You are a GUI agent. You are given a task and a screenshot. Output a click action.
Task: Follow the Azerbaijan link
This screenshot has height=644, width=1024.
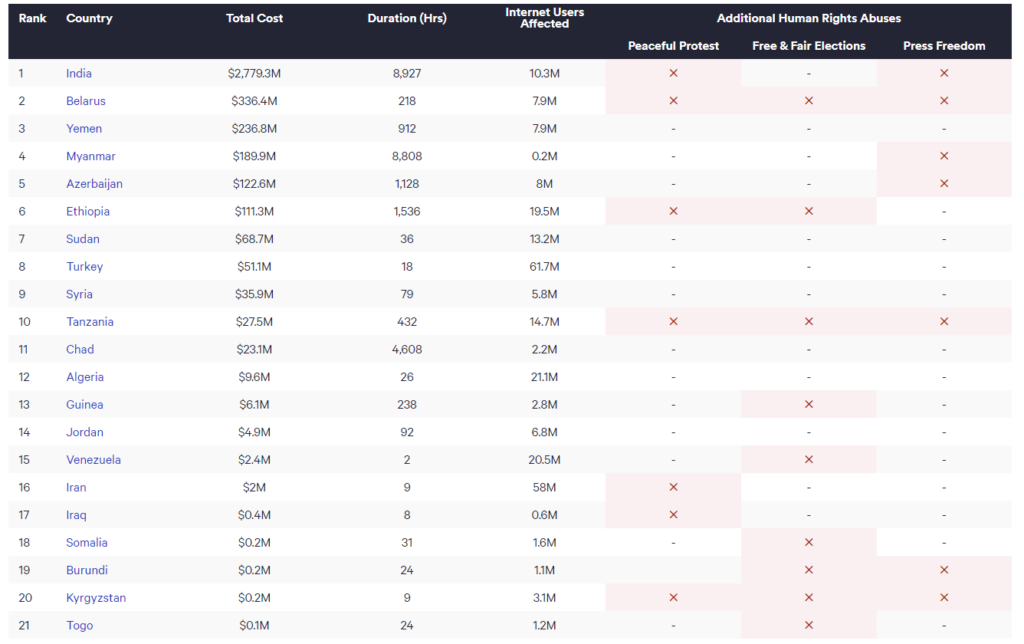coord(94,184)
